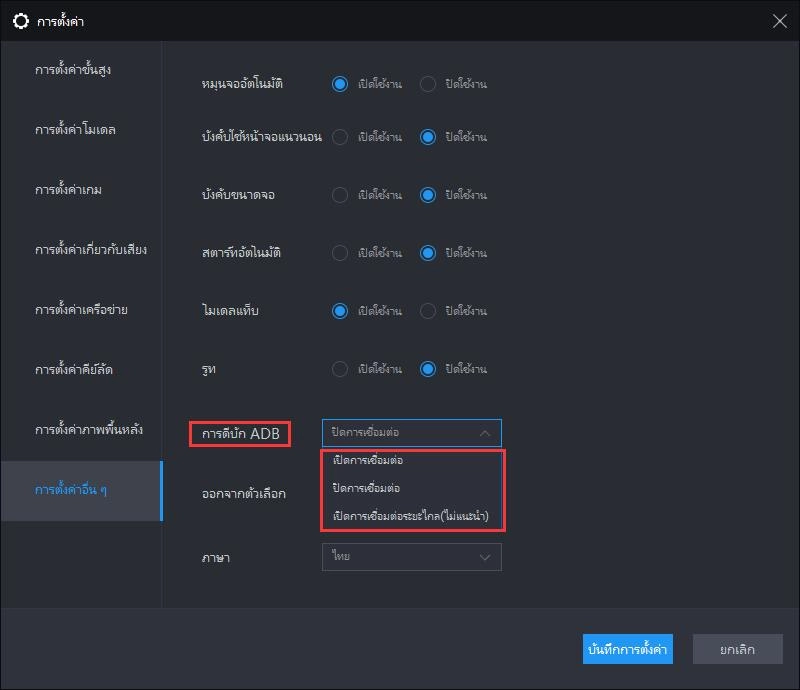
Task: Open the ภาษา language dropdown
Action: pos(412,557)
